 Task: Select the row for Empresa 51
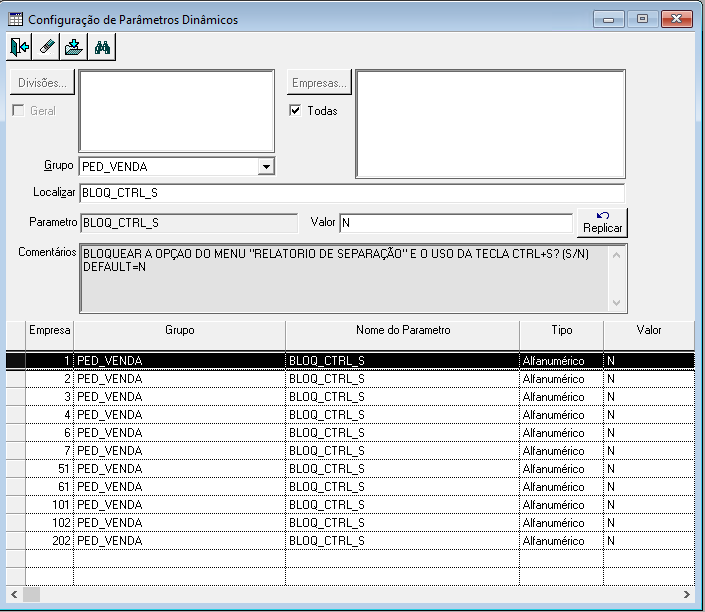tap(350, 469)
